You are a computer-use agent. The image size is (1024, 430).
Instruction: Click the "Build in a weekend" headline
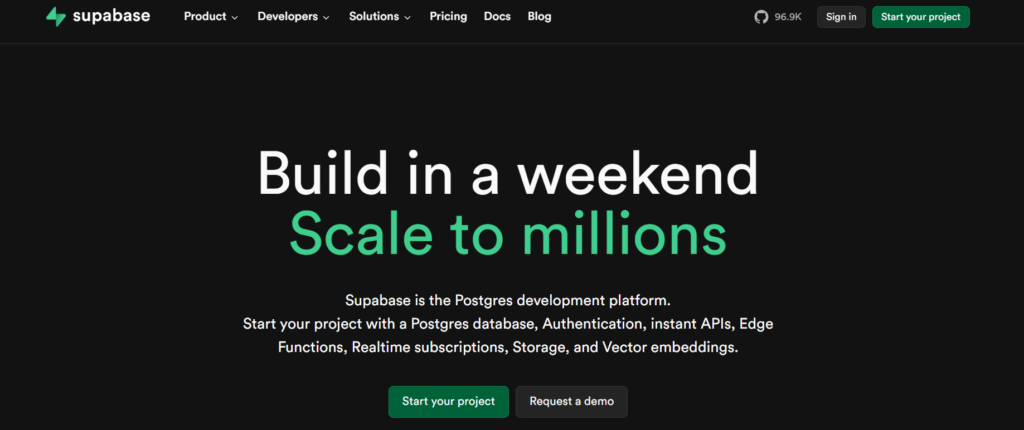click(508, 174)
